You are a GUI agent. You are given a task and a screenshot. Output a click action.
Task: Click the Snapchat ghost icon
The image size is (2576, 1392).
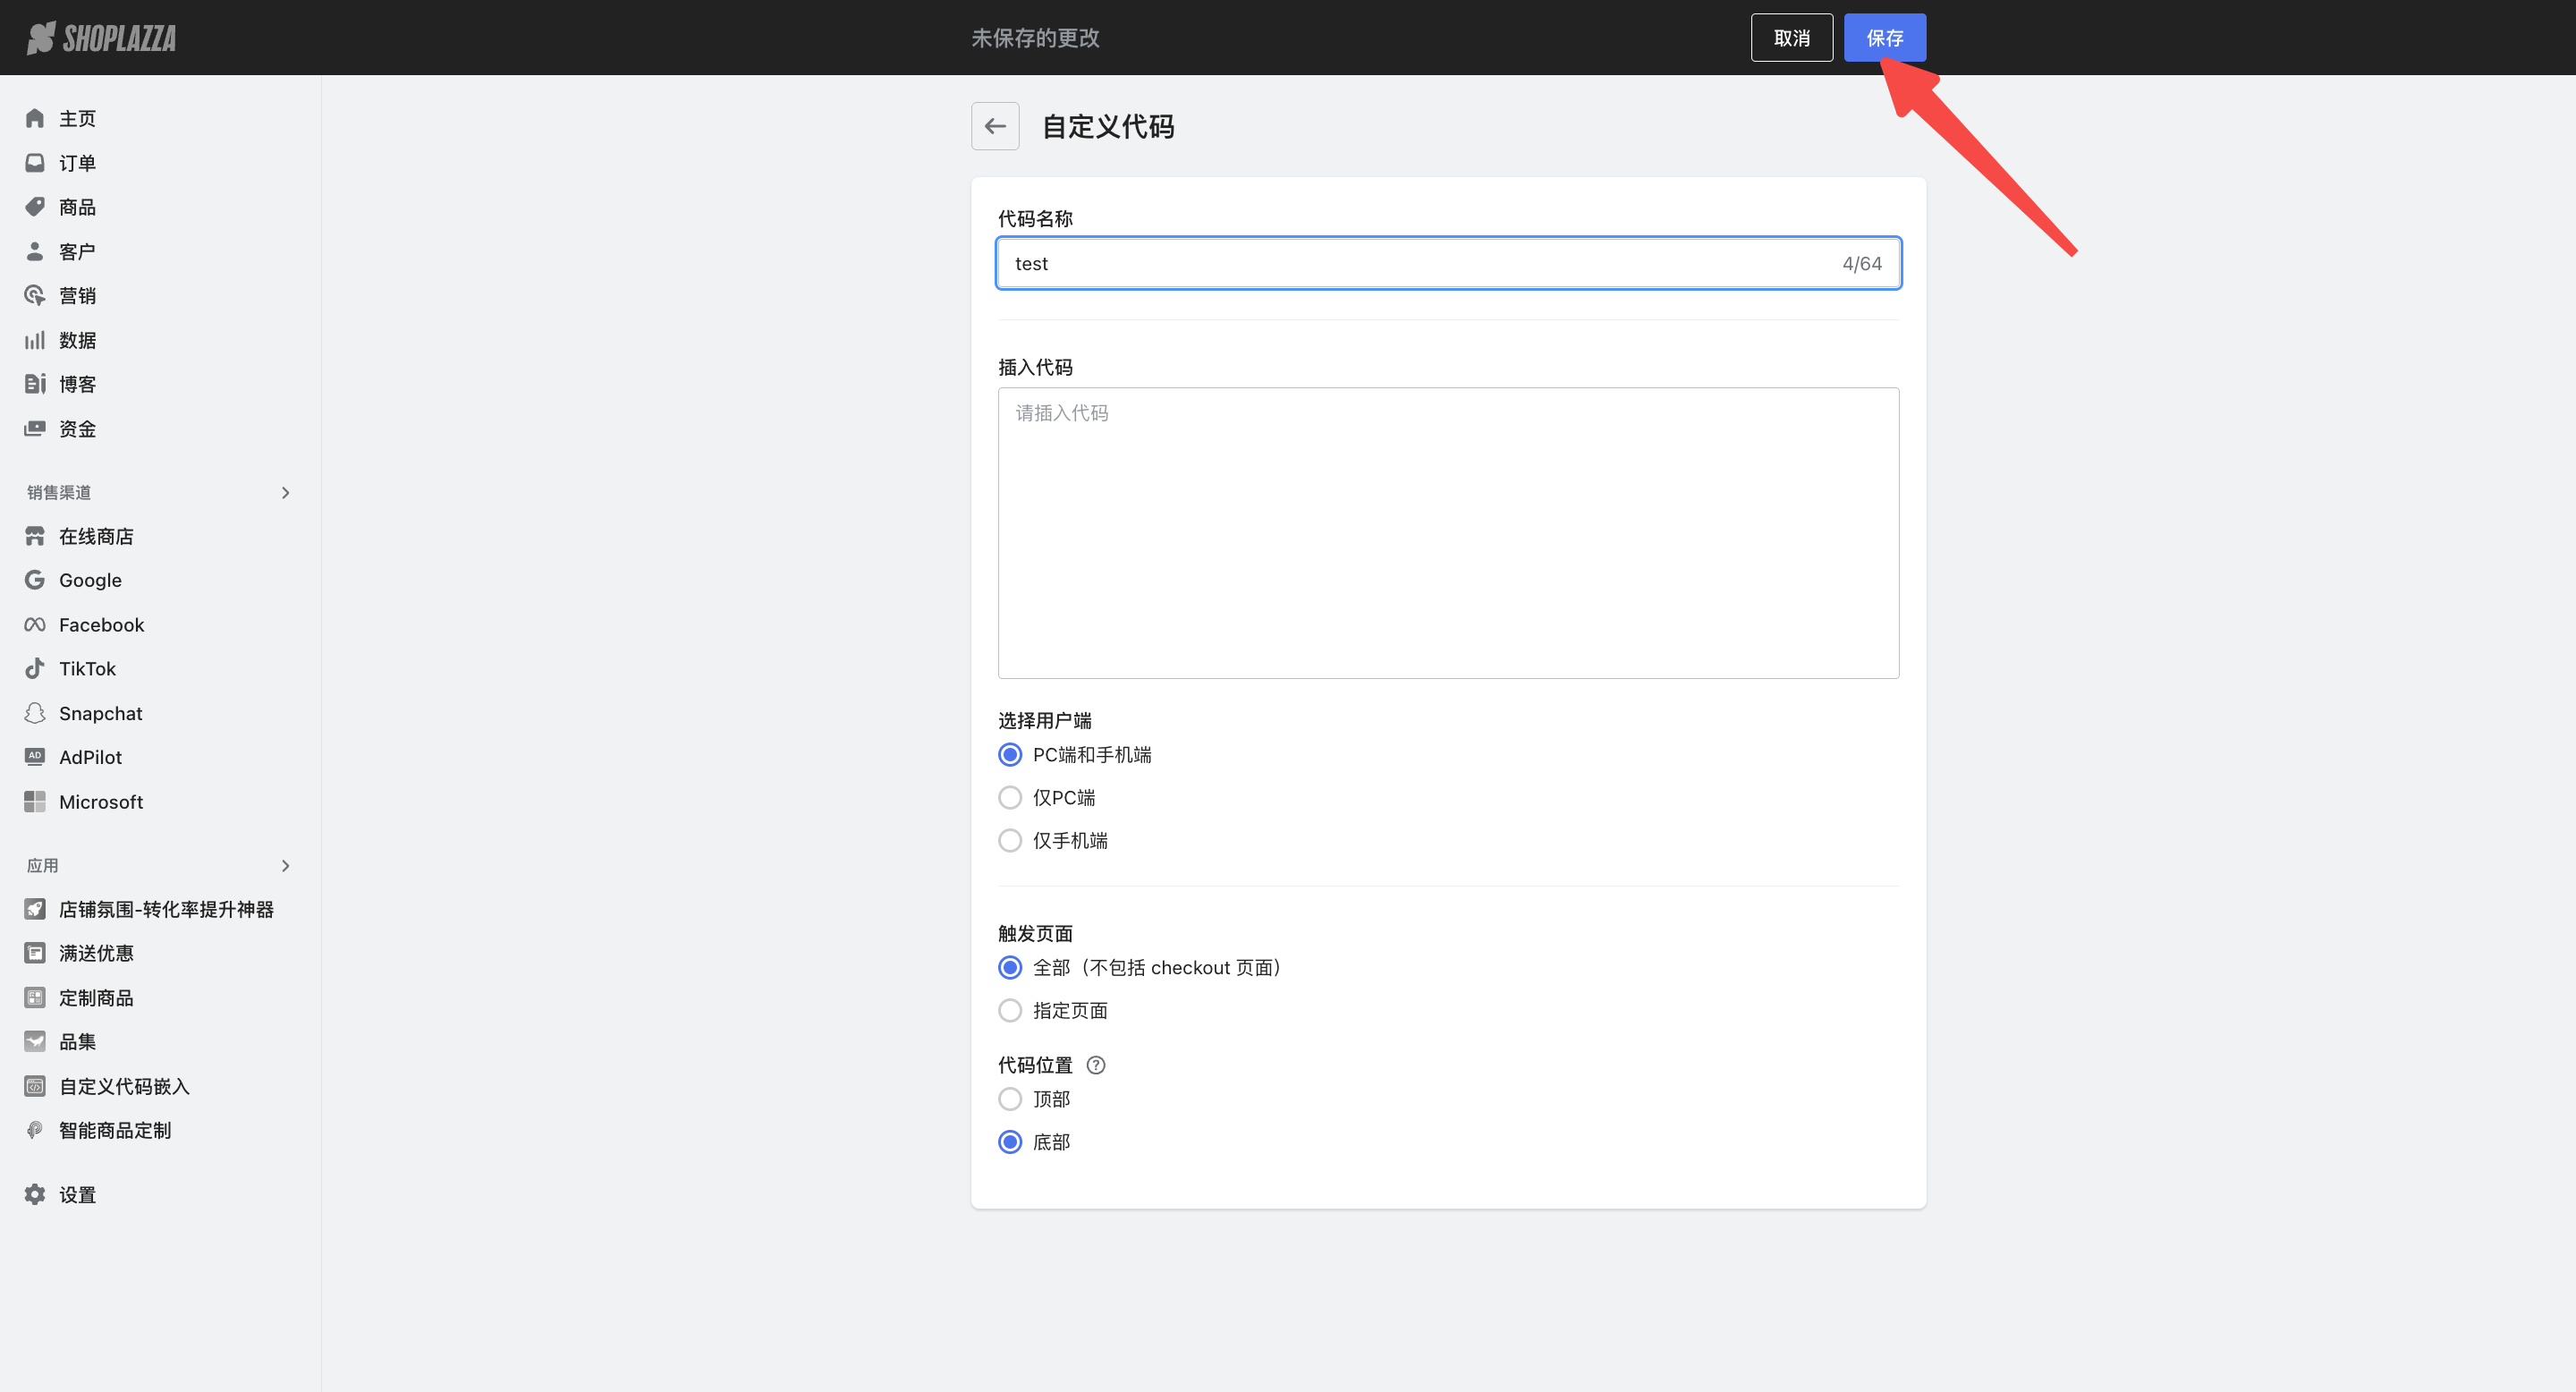point(35,713)
